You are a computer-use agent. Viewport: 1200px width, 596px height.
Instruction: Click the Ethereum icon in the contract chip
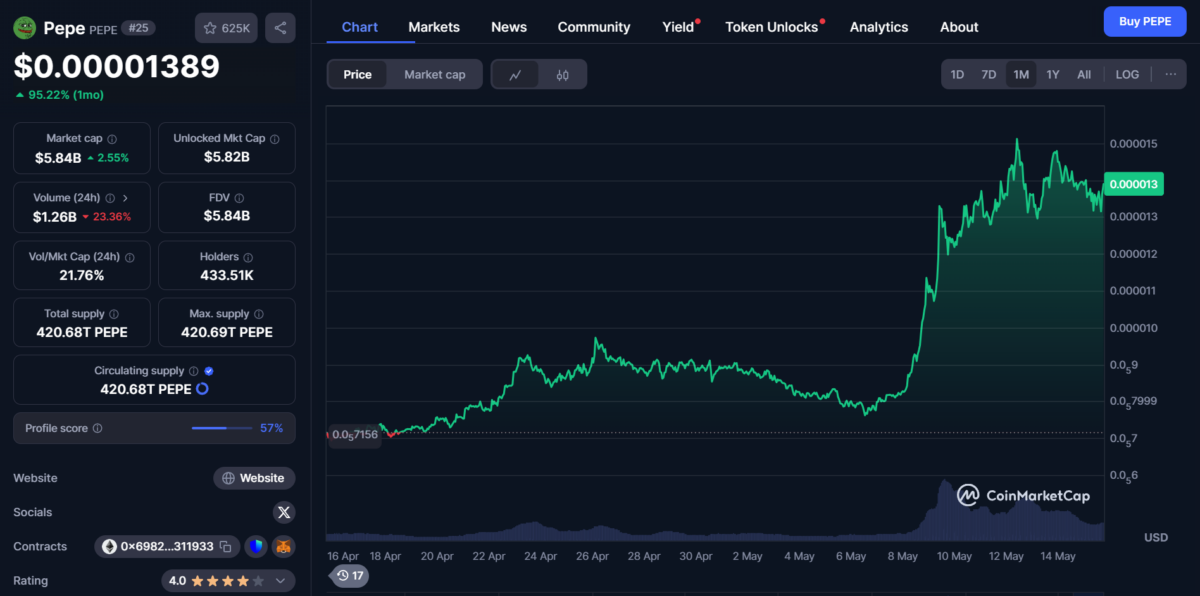(109, 546)
